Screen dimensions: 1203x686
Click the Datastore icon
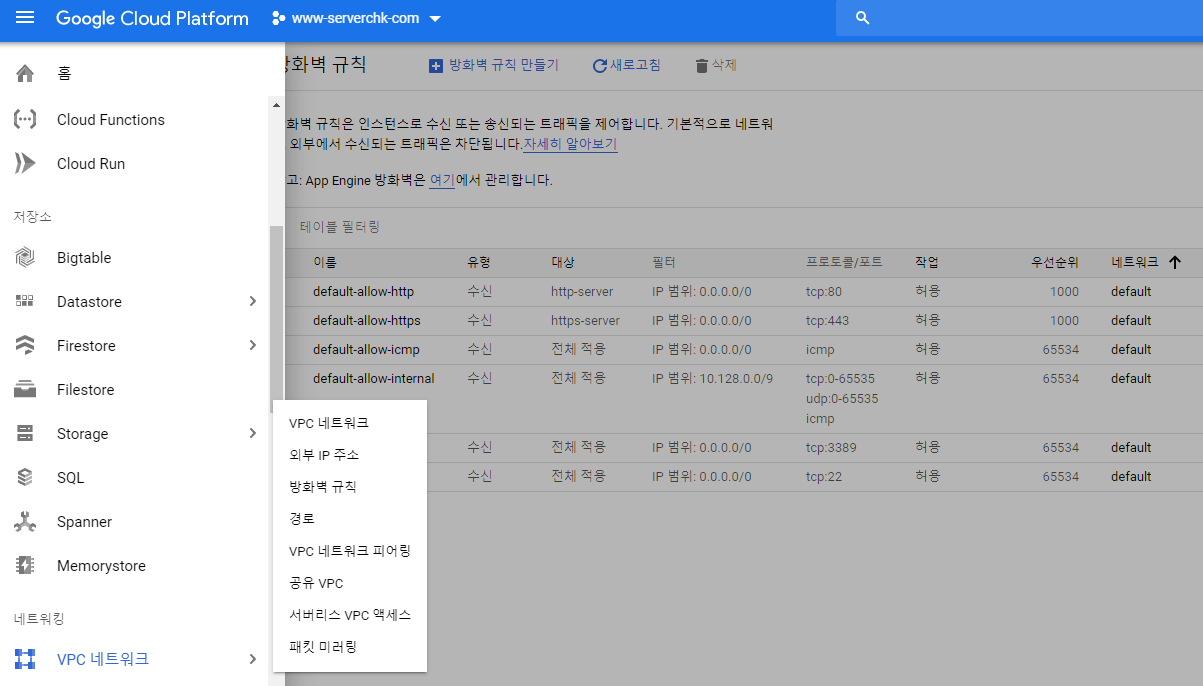pos(25,302)
